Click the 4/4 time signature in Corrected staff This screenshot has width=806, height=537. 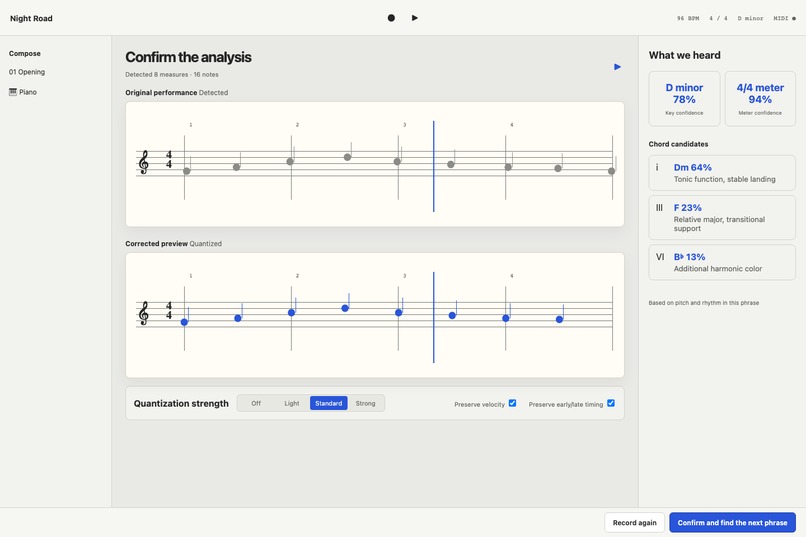(169, 310)
